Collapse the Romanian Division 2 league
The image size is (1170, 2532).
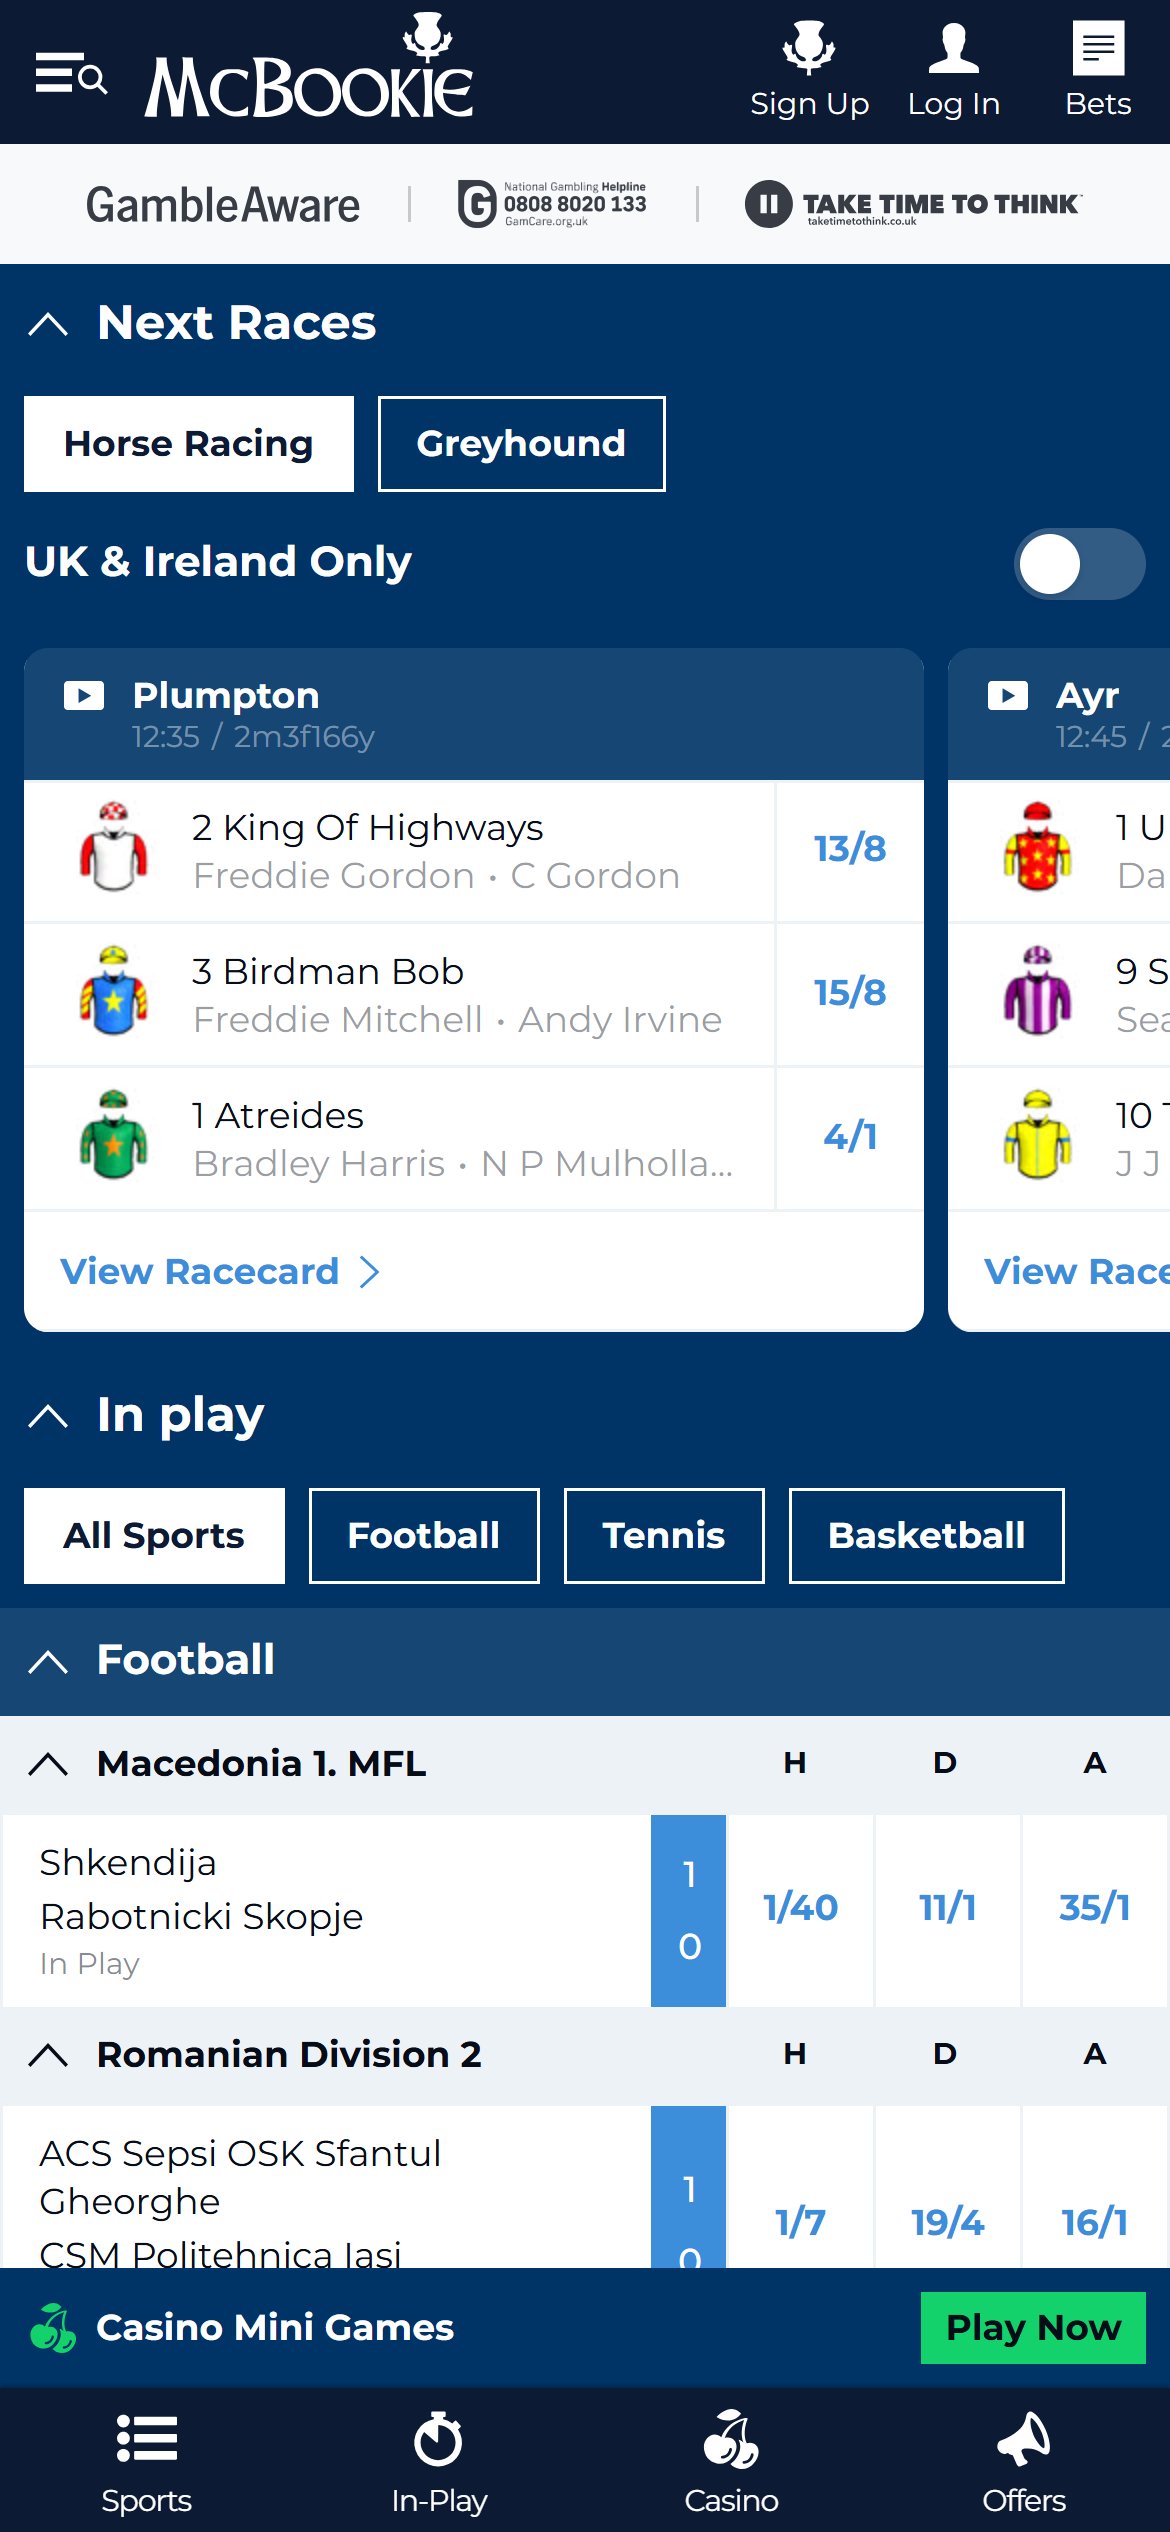(x=48, y=2055)
